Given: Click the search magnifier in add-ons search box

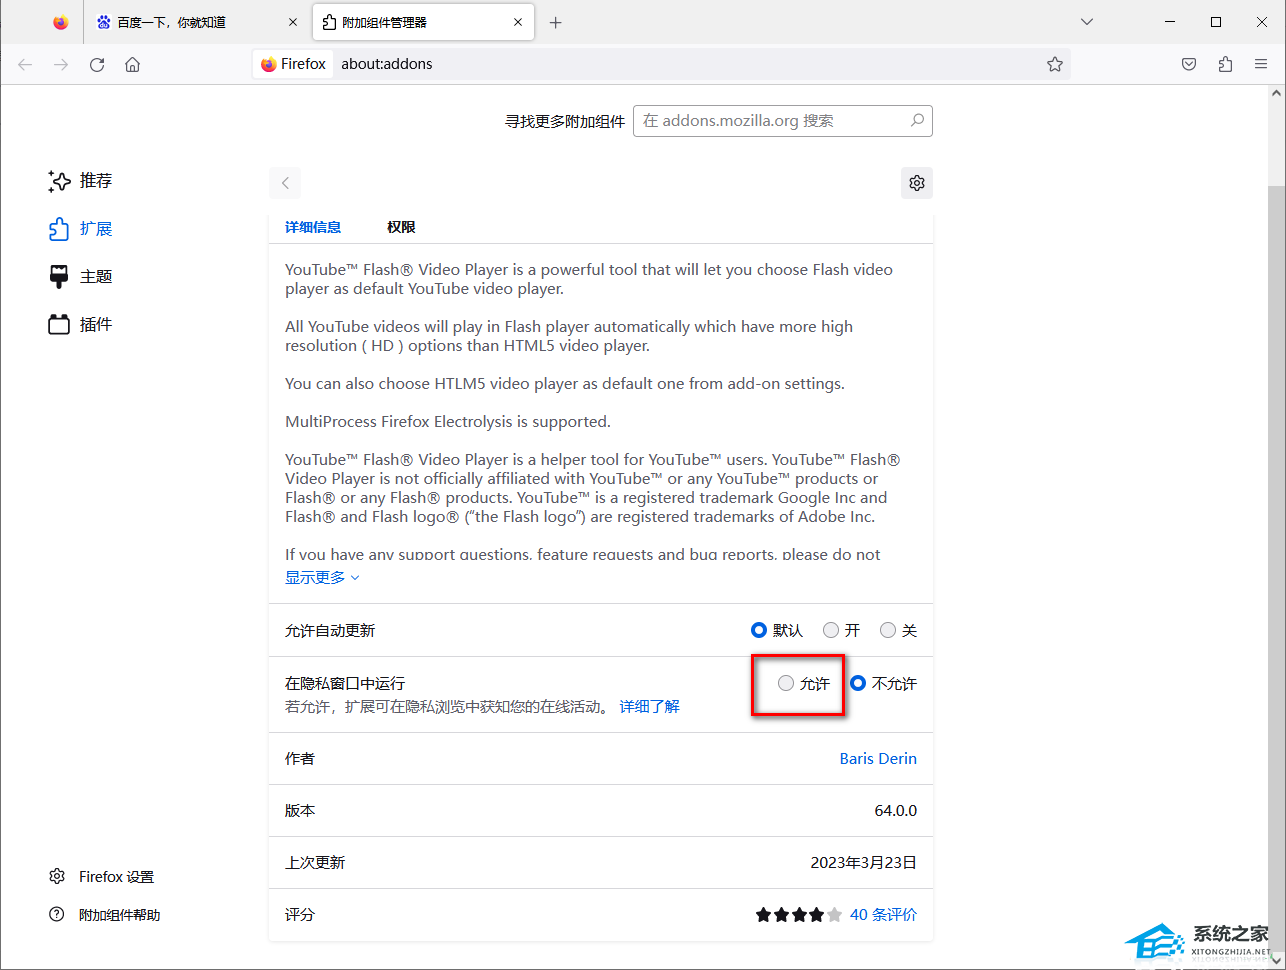Looking at the screenshot, I should [917, 120].
